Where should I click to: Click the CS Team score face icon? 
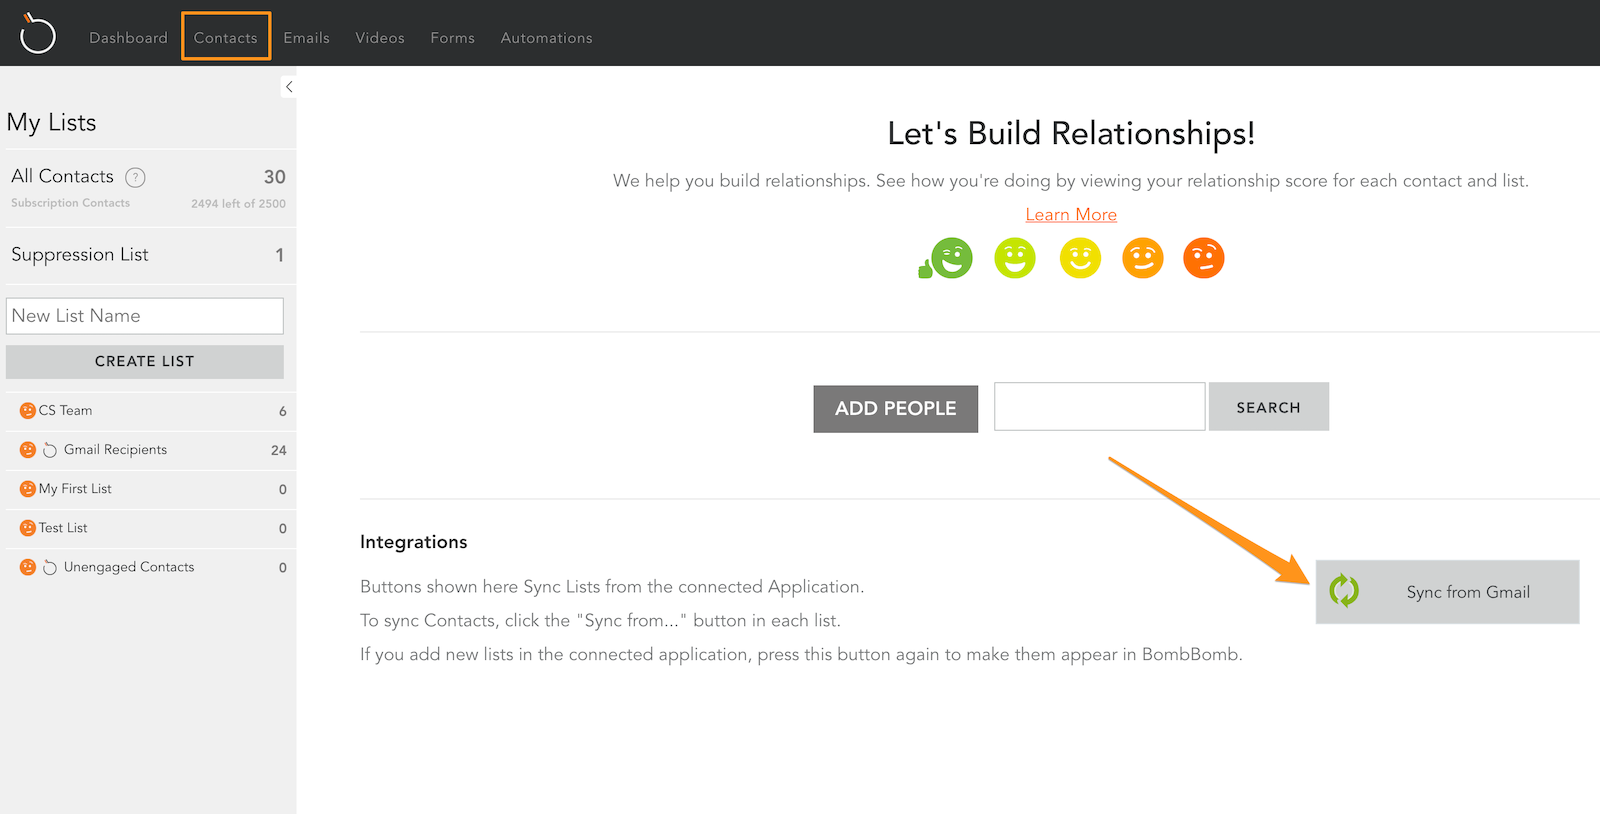click(x=28, y=411)
